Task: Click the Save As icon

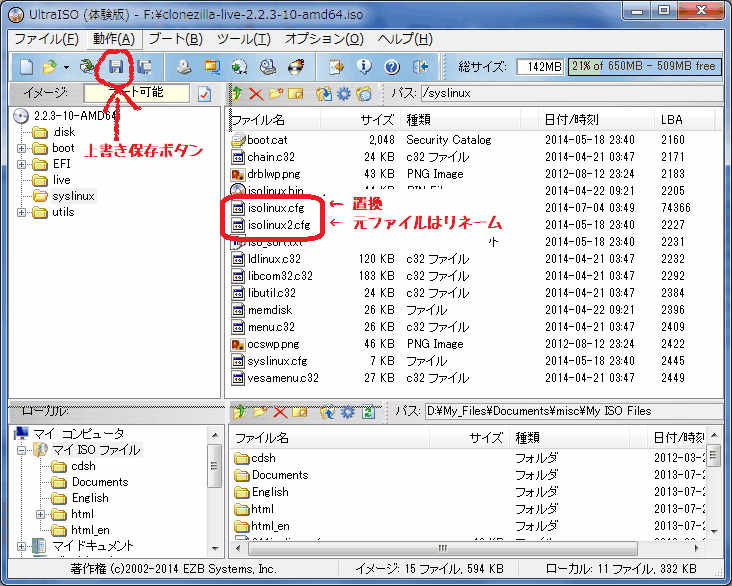Action: click(144, 67)
